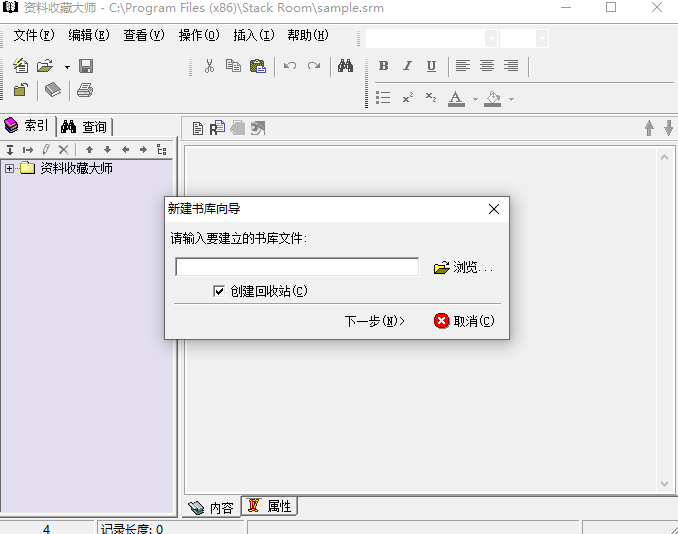Click the insert child item tree icon
This screenshot has width=678, height=534.
(x=28, y=150)
